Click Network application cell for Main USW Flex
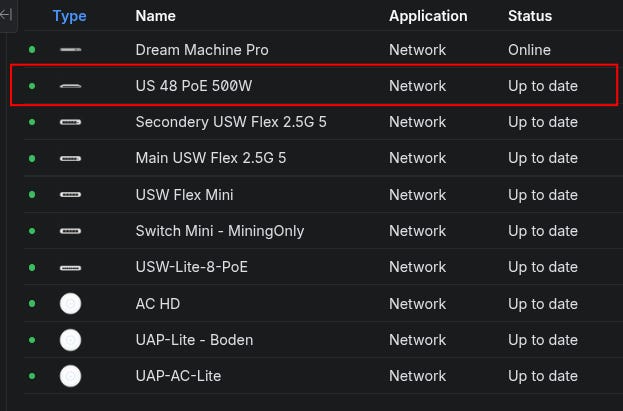The height and width of the screenshot is (411, 623). (x=418, y=158)
